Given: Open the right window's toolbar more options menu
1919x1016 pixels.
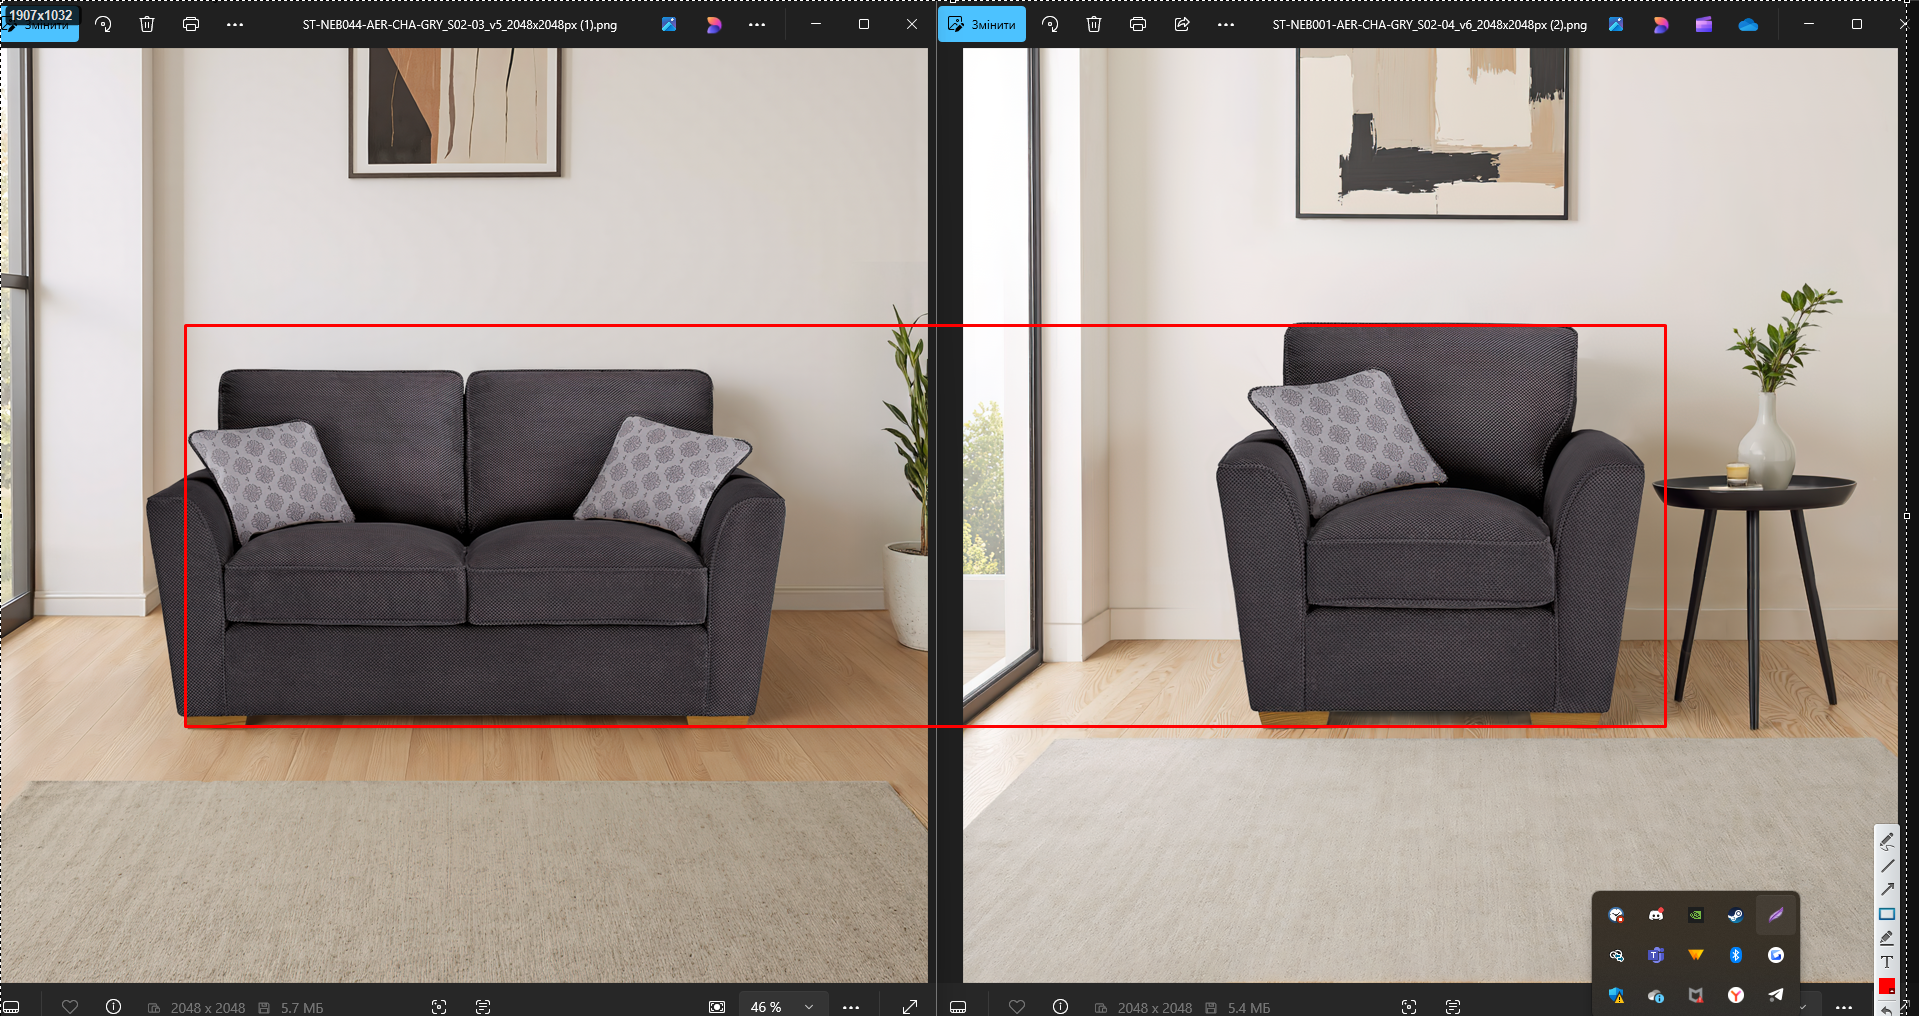Looking at the screenshot, I should point(1226,24).
